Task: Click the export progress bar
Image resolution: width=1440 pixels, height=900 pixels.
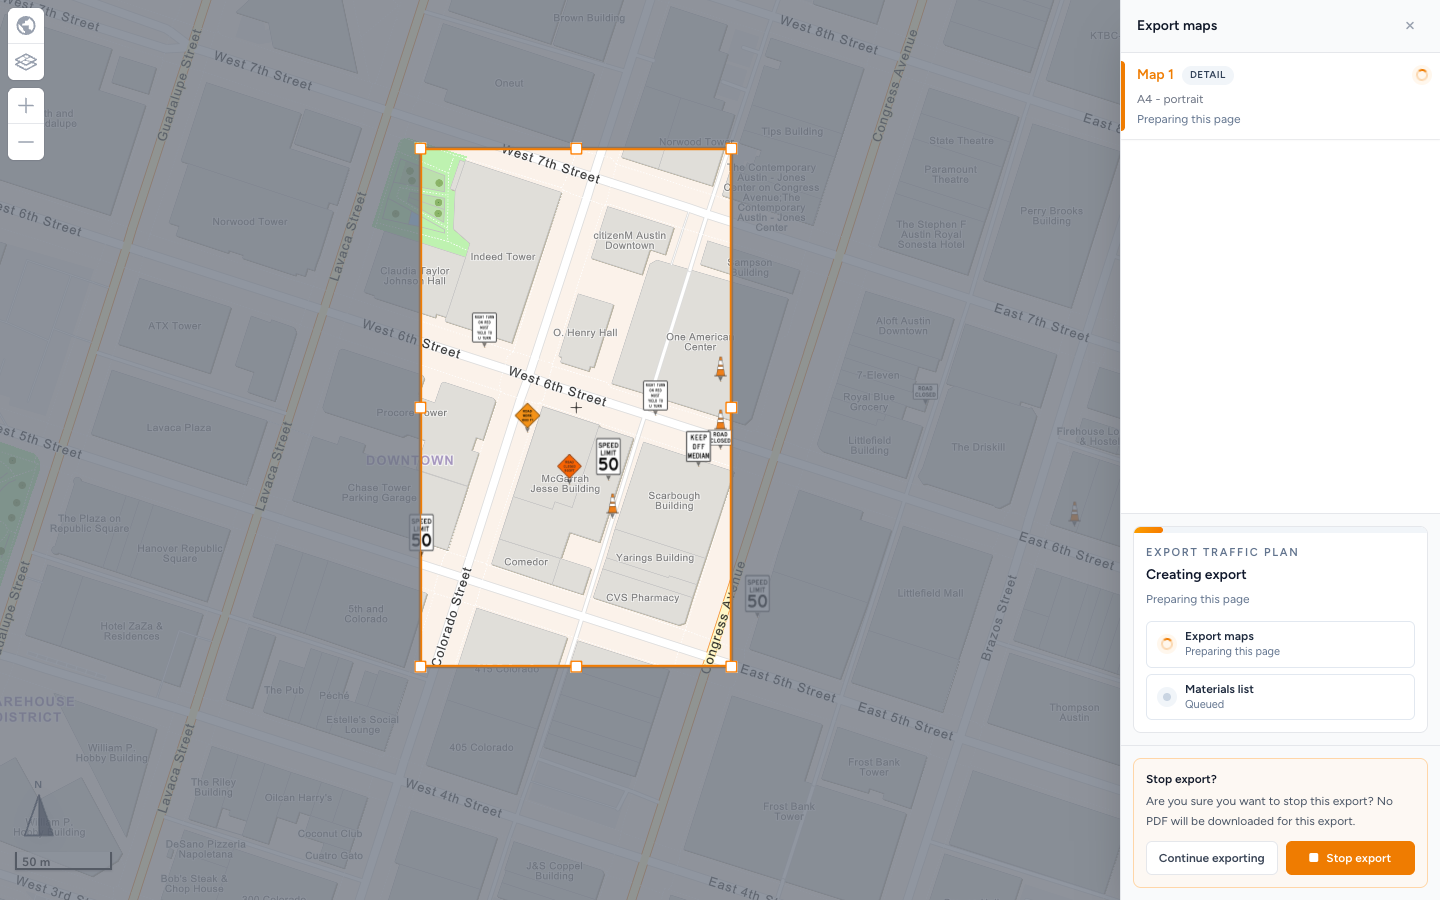Action: (1280, 530)
